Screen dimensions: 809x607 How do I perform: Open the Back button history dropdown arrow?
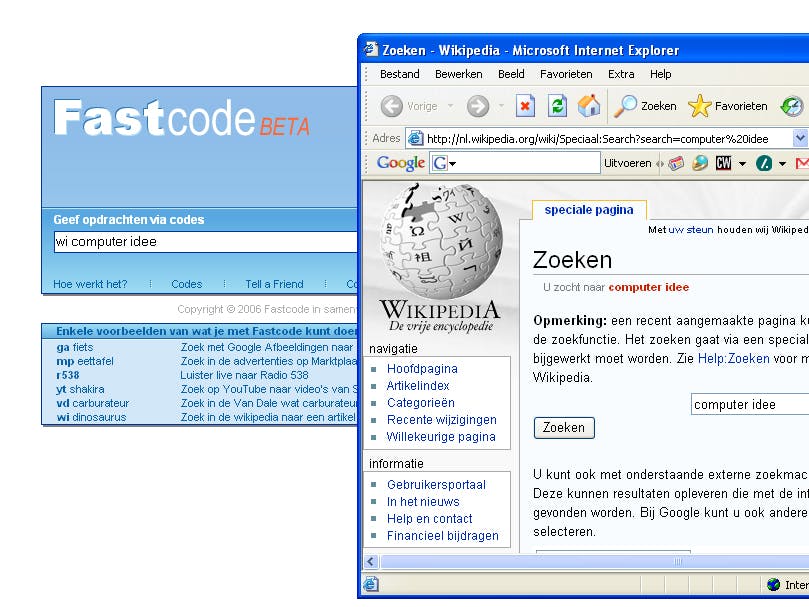[450, 106]
